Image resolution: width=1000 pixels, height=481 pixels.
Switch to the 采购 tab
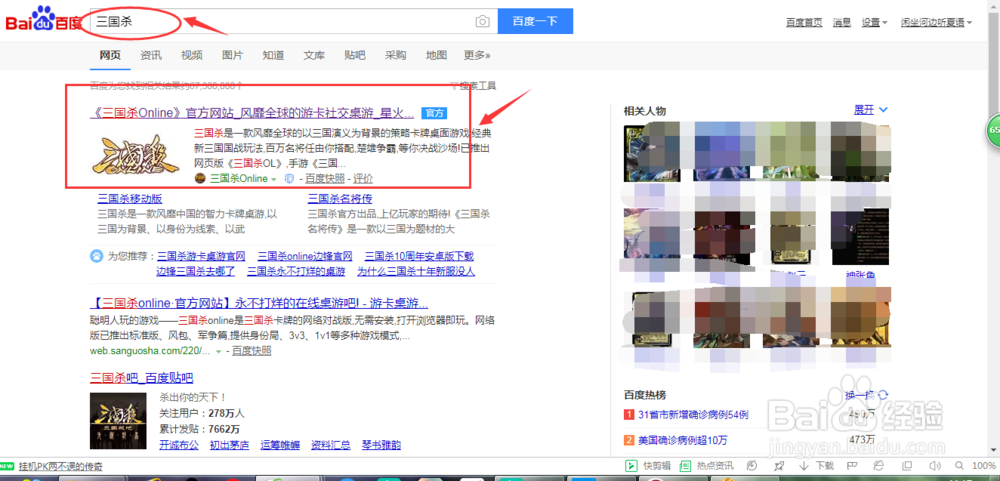coord(396,56)
